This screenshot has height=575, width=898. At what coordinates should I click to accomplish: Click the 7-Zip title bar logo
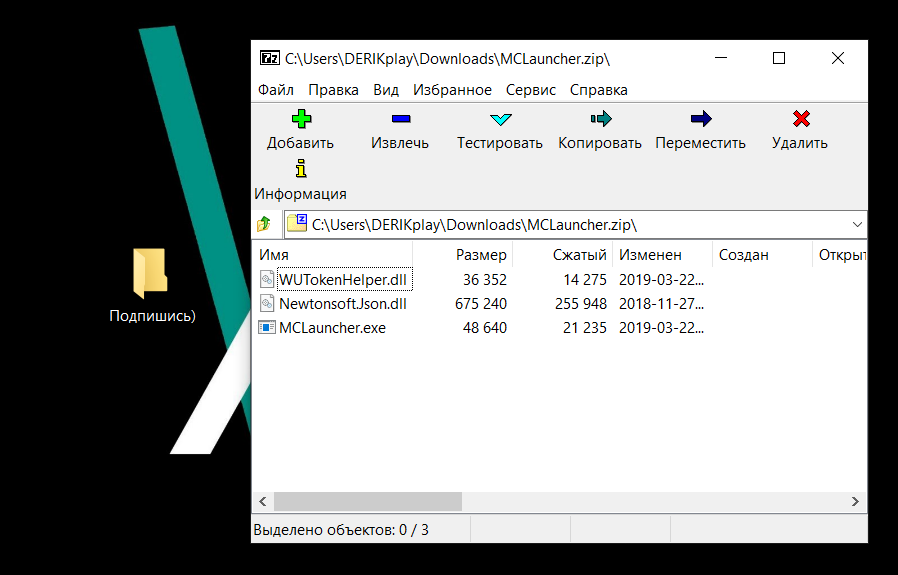click(270, 58)
